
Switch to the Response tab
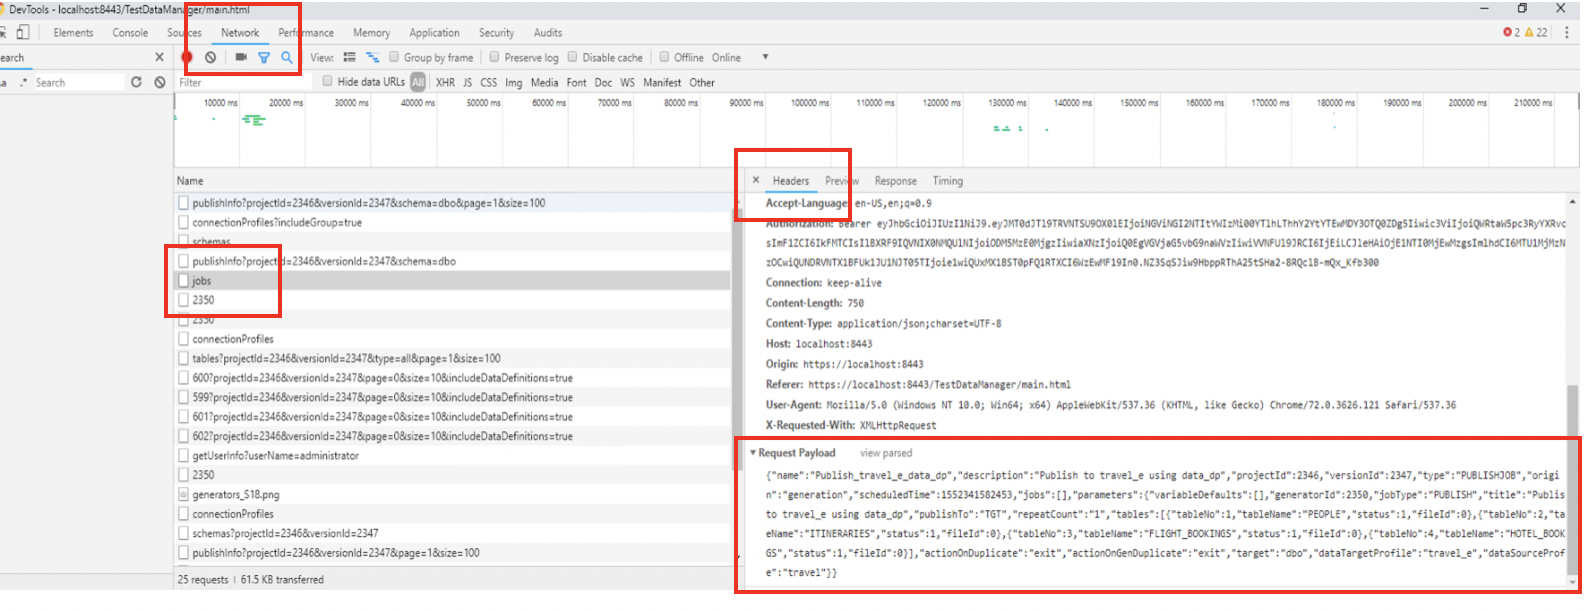(896, 181)
